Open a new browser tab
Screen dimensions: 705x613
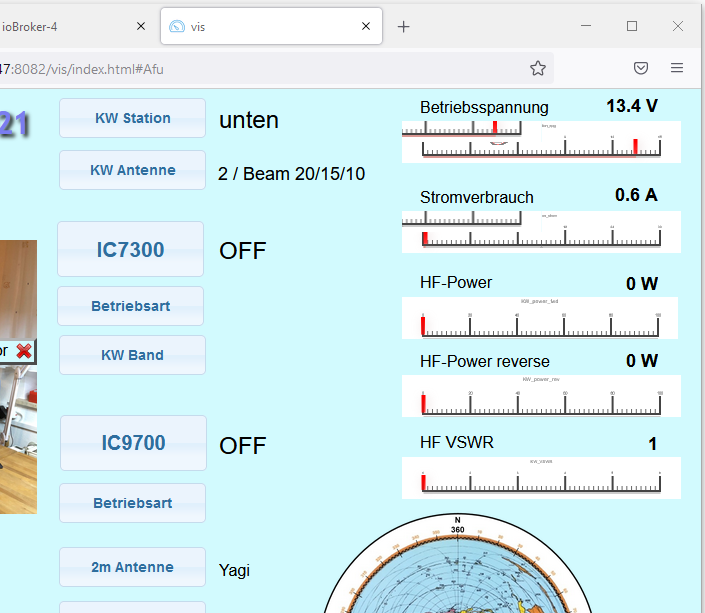(403, 27)
